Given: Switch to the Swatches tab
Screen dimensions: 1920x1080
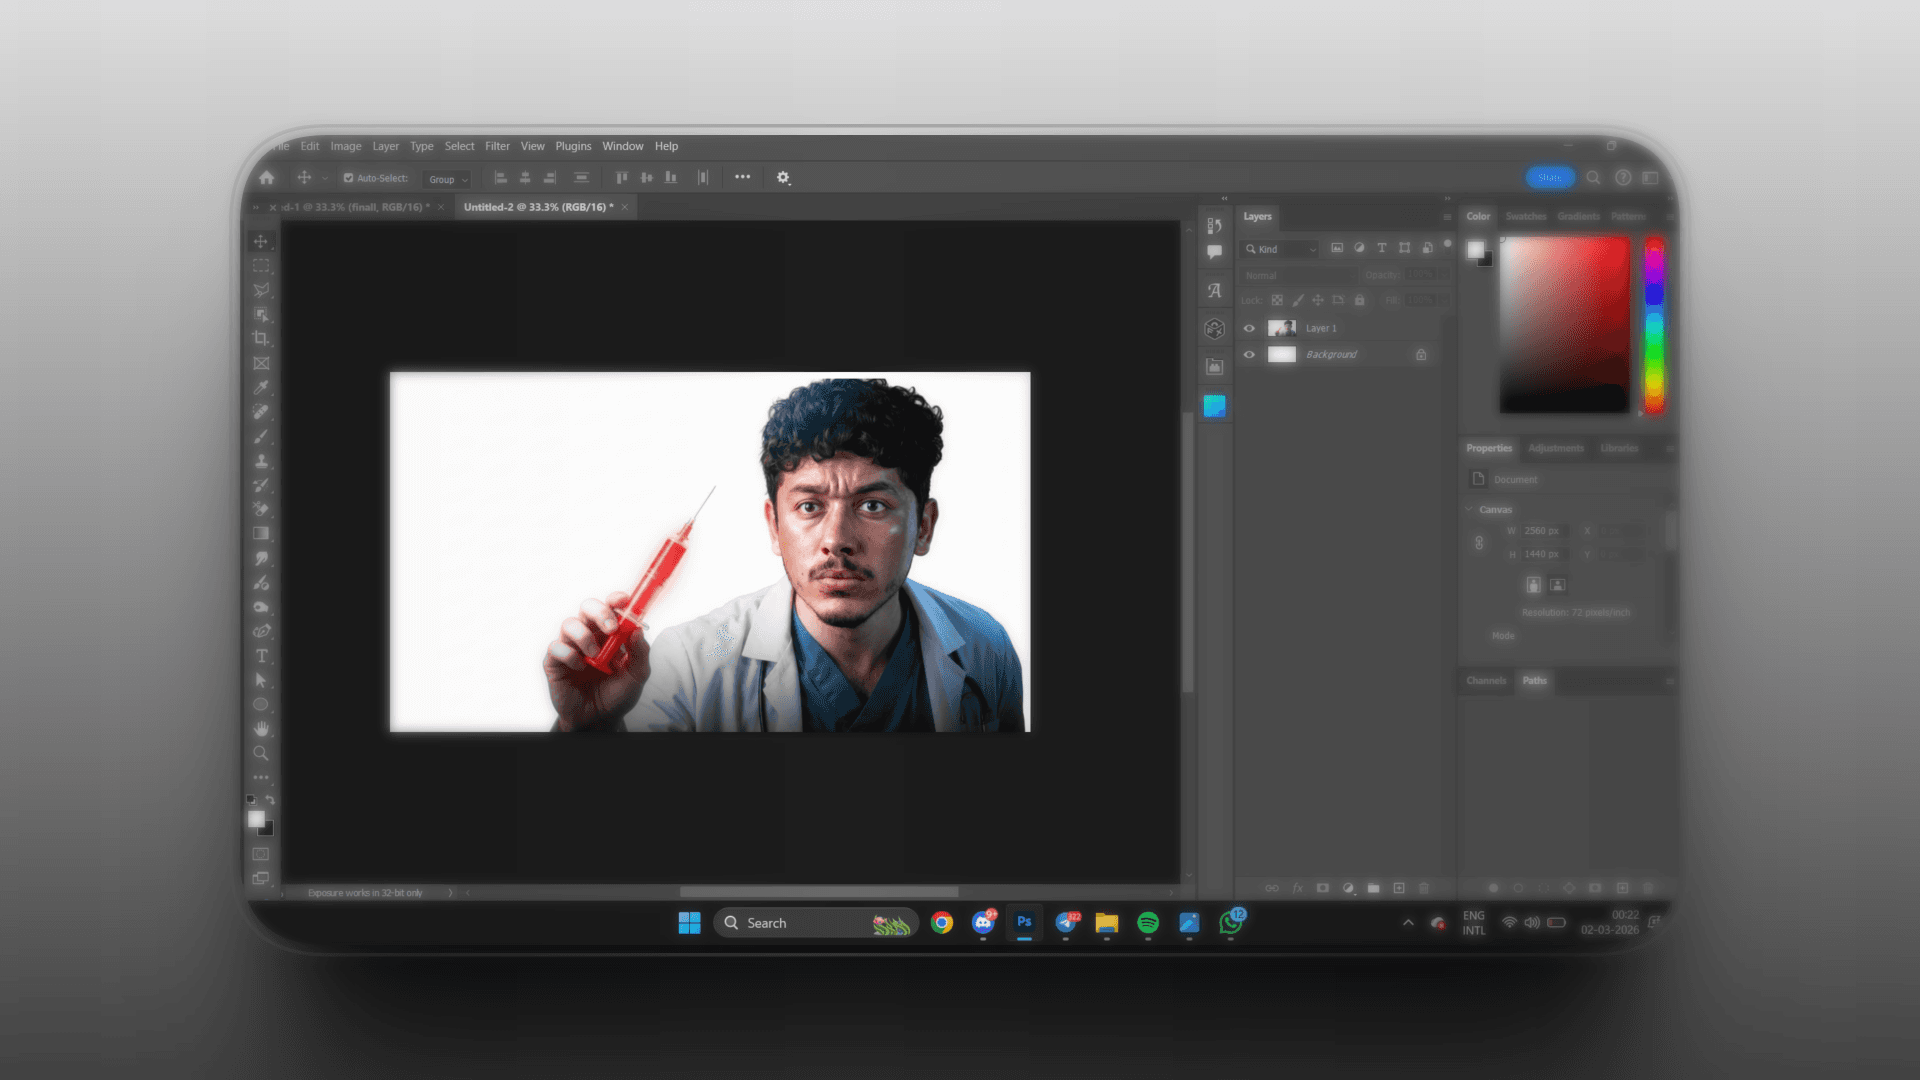Looking at the screenshot, I should (x=1525, y=216).
